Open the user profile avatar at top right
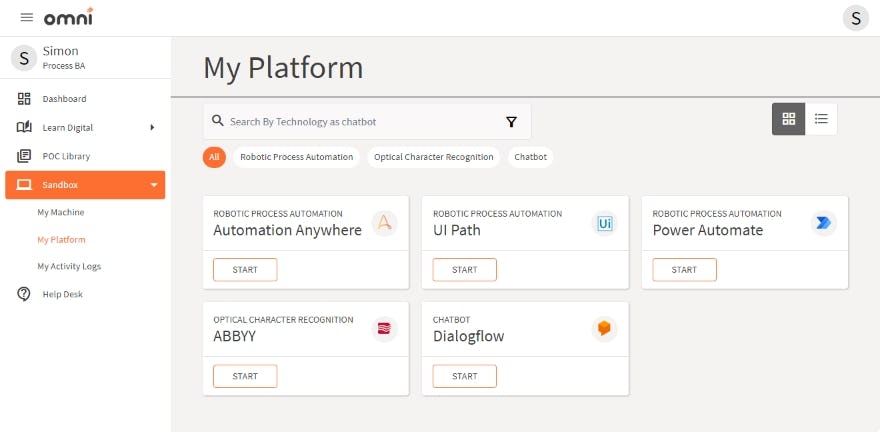 click(855, 18)
